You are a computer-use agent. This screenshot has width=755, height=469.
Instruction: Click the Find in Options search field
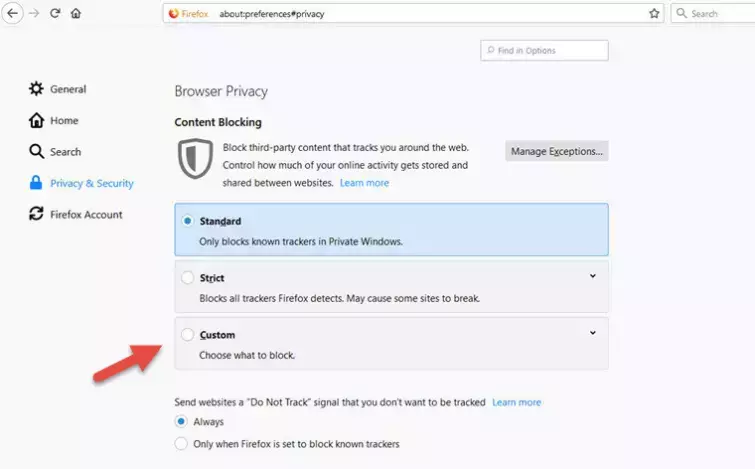click(x=544, y=51)
